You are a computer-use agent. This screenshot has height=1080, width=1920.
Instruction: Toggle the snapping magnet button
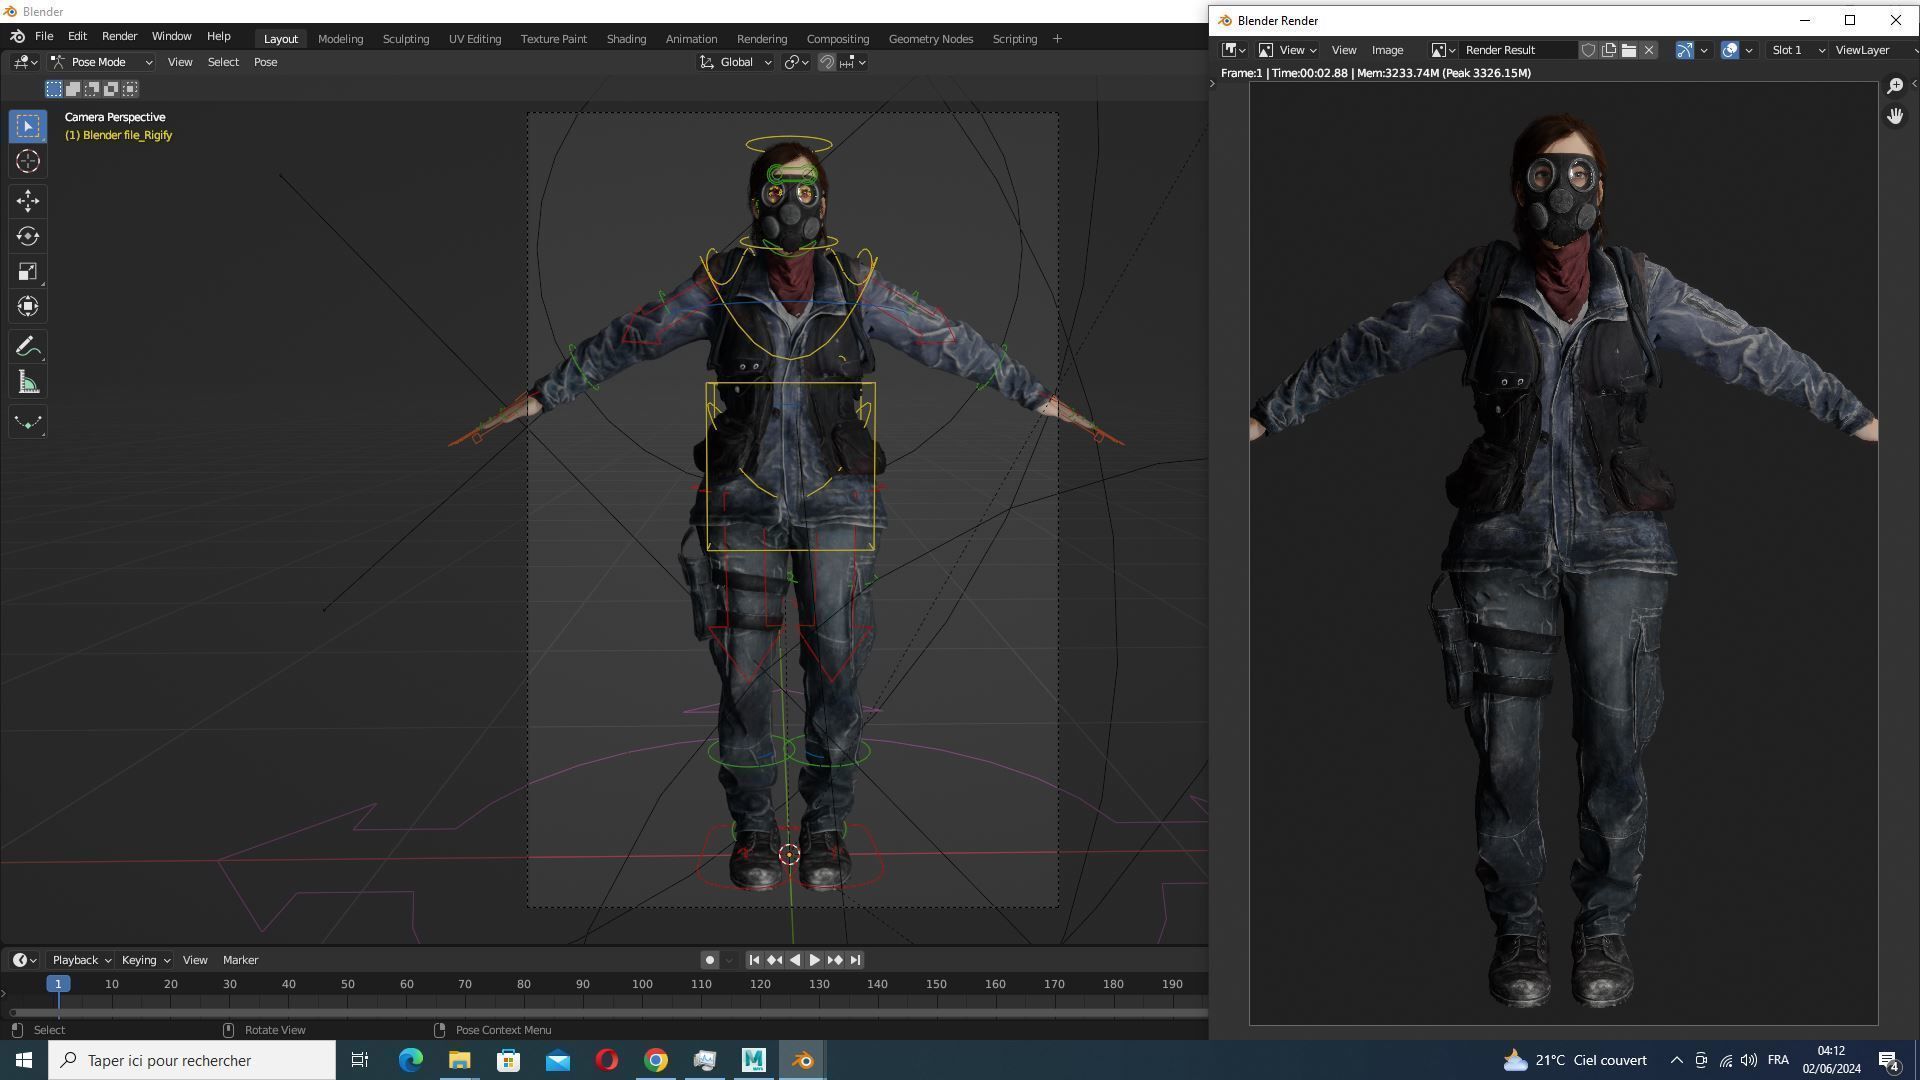click(x=827, y=62)
